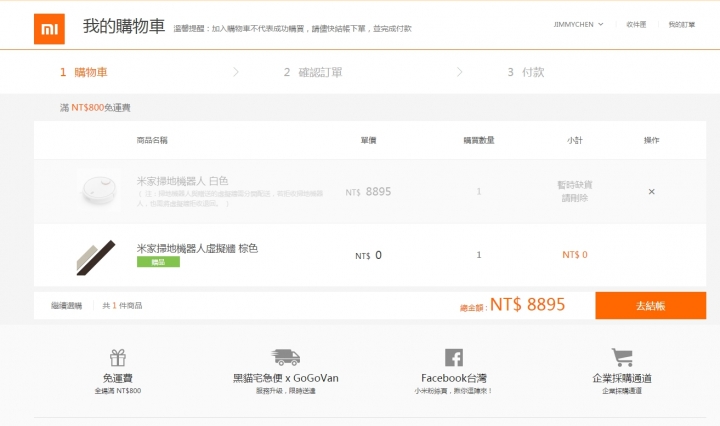
Task: Select step 1 購物車 tab
Action: click(84, 72)
